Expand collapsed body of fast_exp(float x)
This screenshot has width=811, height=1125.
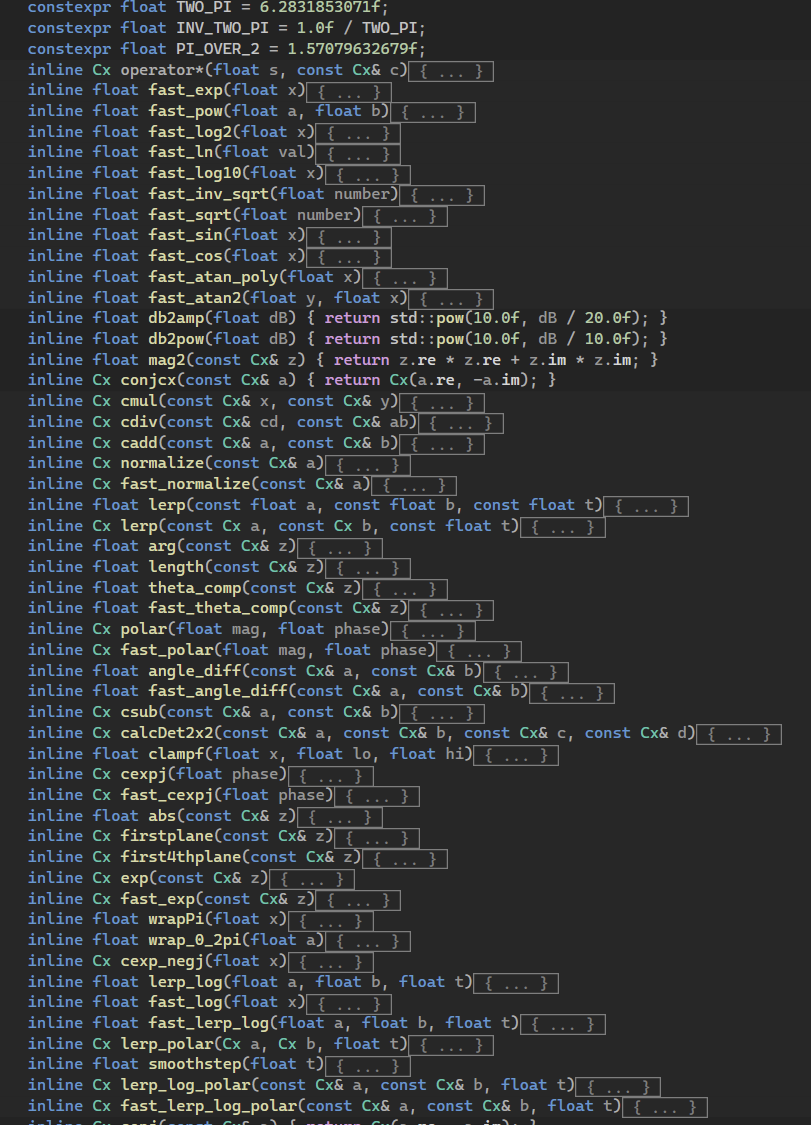349,92
